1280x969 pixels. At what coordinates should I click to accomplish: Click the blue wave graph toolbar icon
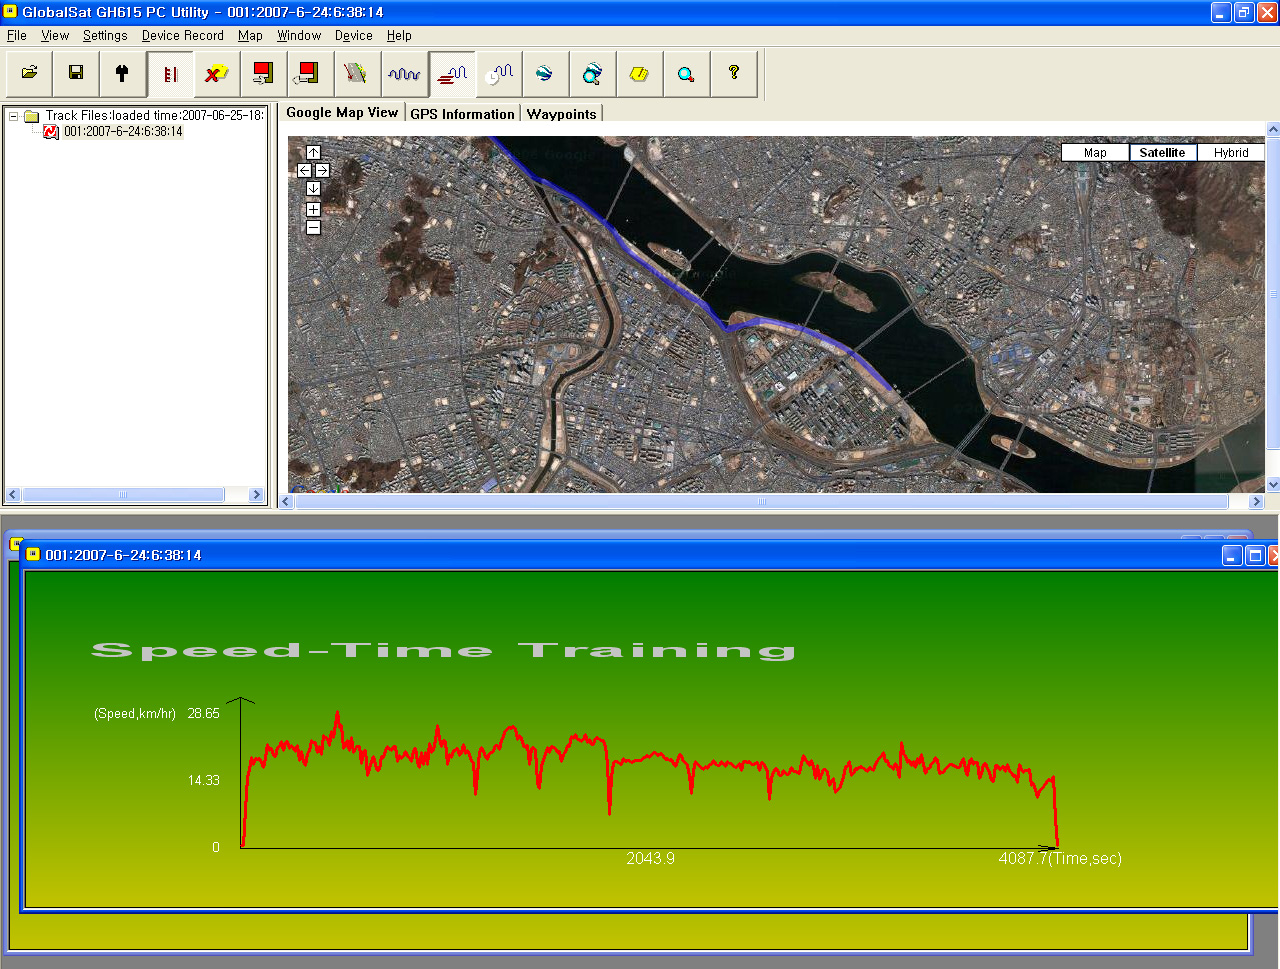404,73
